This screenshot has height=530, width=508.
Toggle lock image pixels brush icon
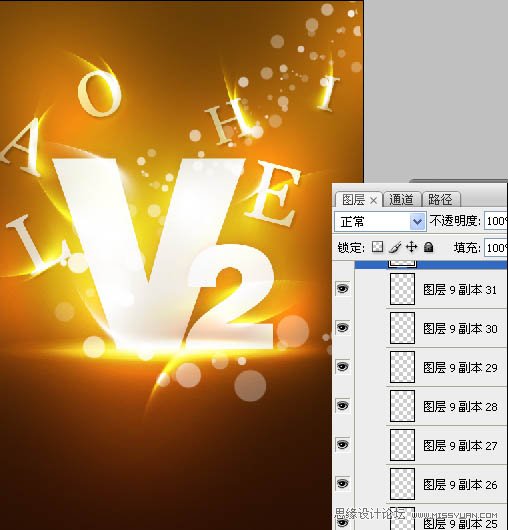(x=395, y=247)
